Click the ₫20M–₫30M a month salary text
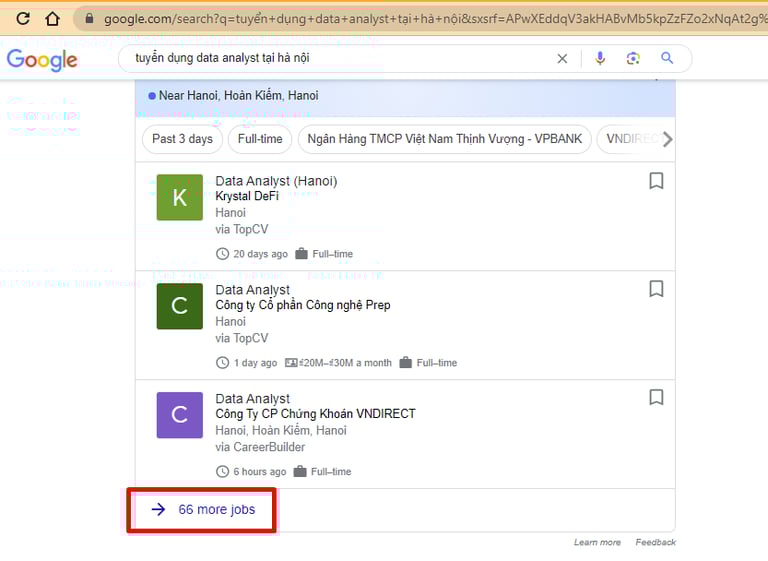Image resolution: width=768 pixels, height=561 pixels. (x=345, y=363)
